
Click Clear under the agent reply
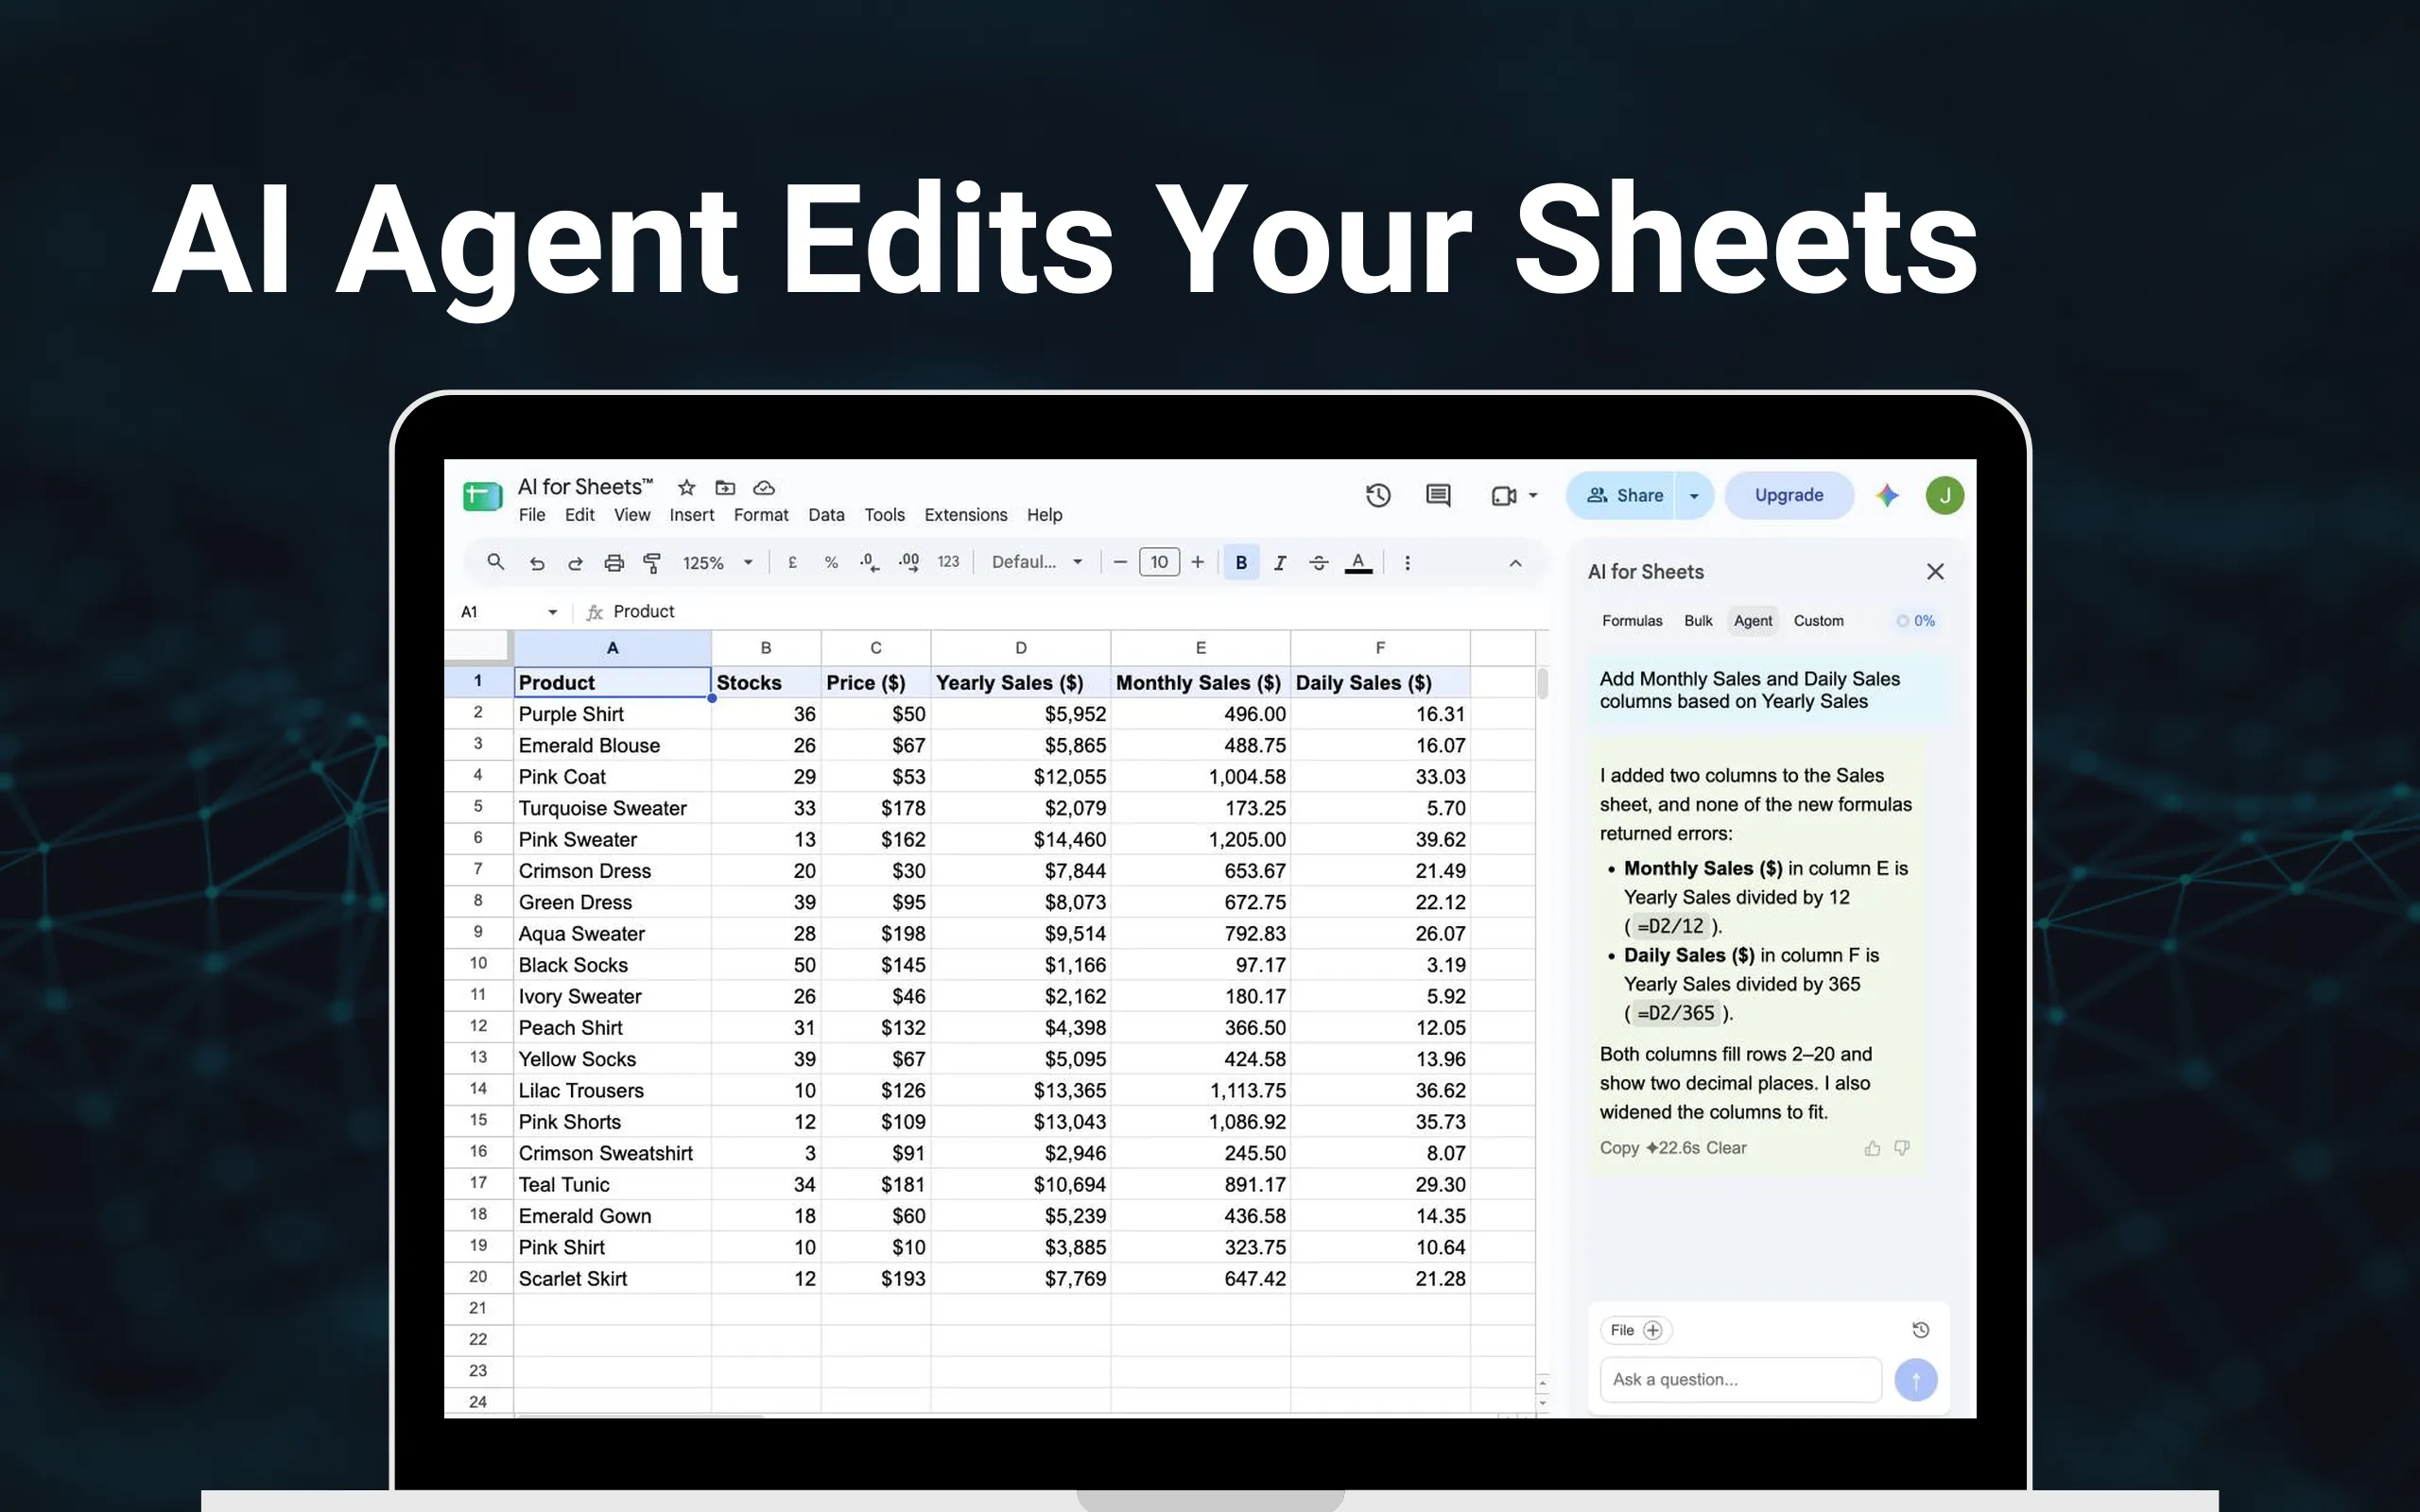pos(1725,1148)
